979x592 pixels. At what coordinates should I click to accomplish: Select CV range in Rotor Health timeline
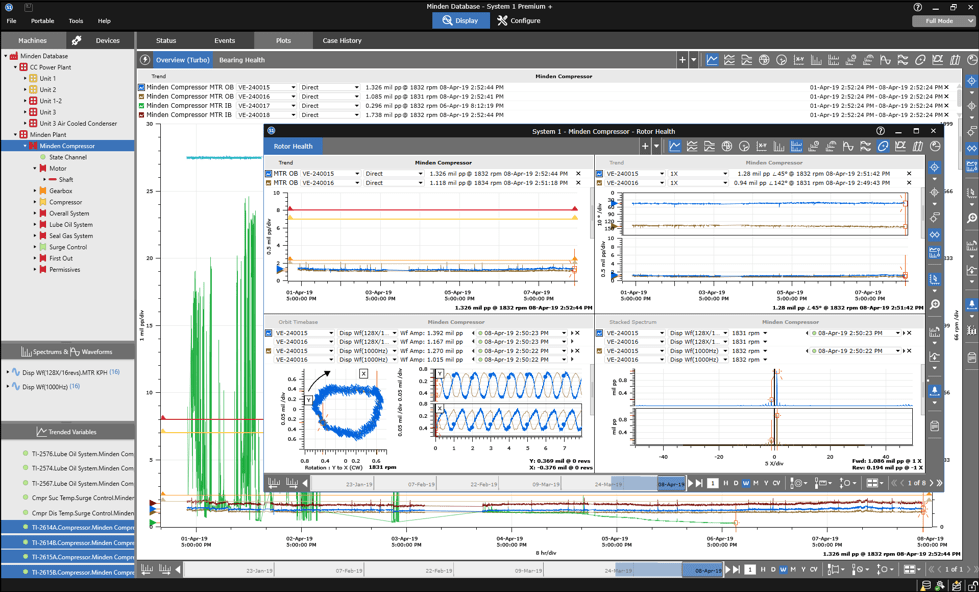click(777, 483)
